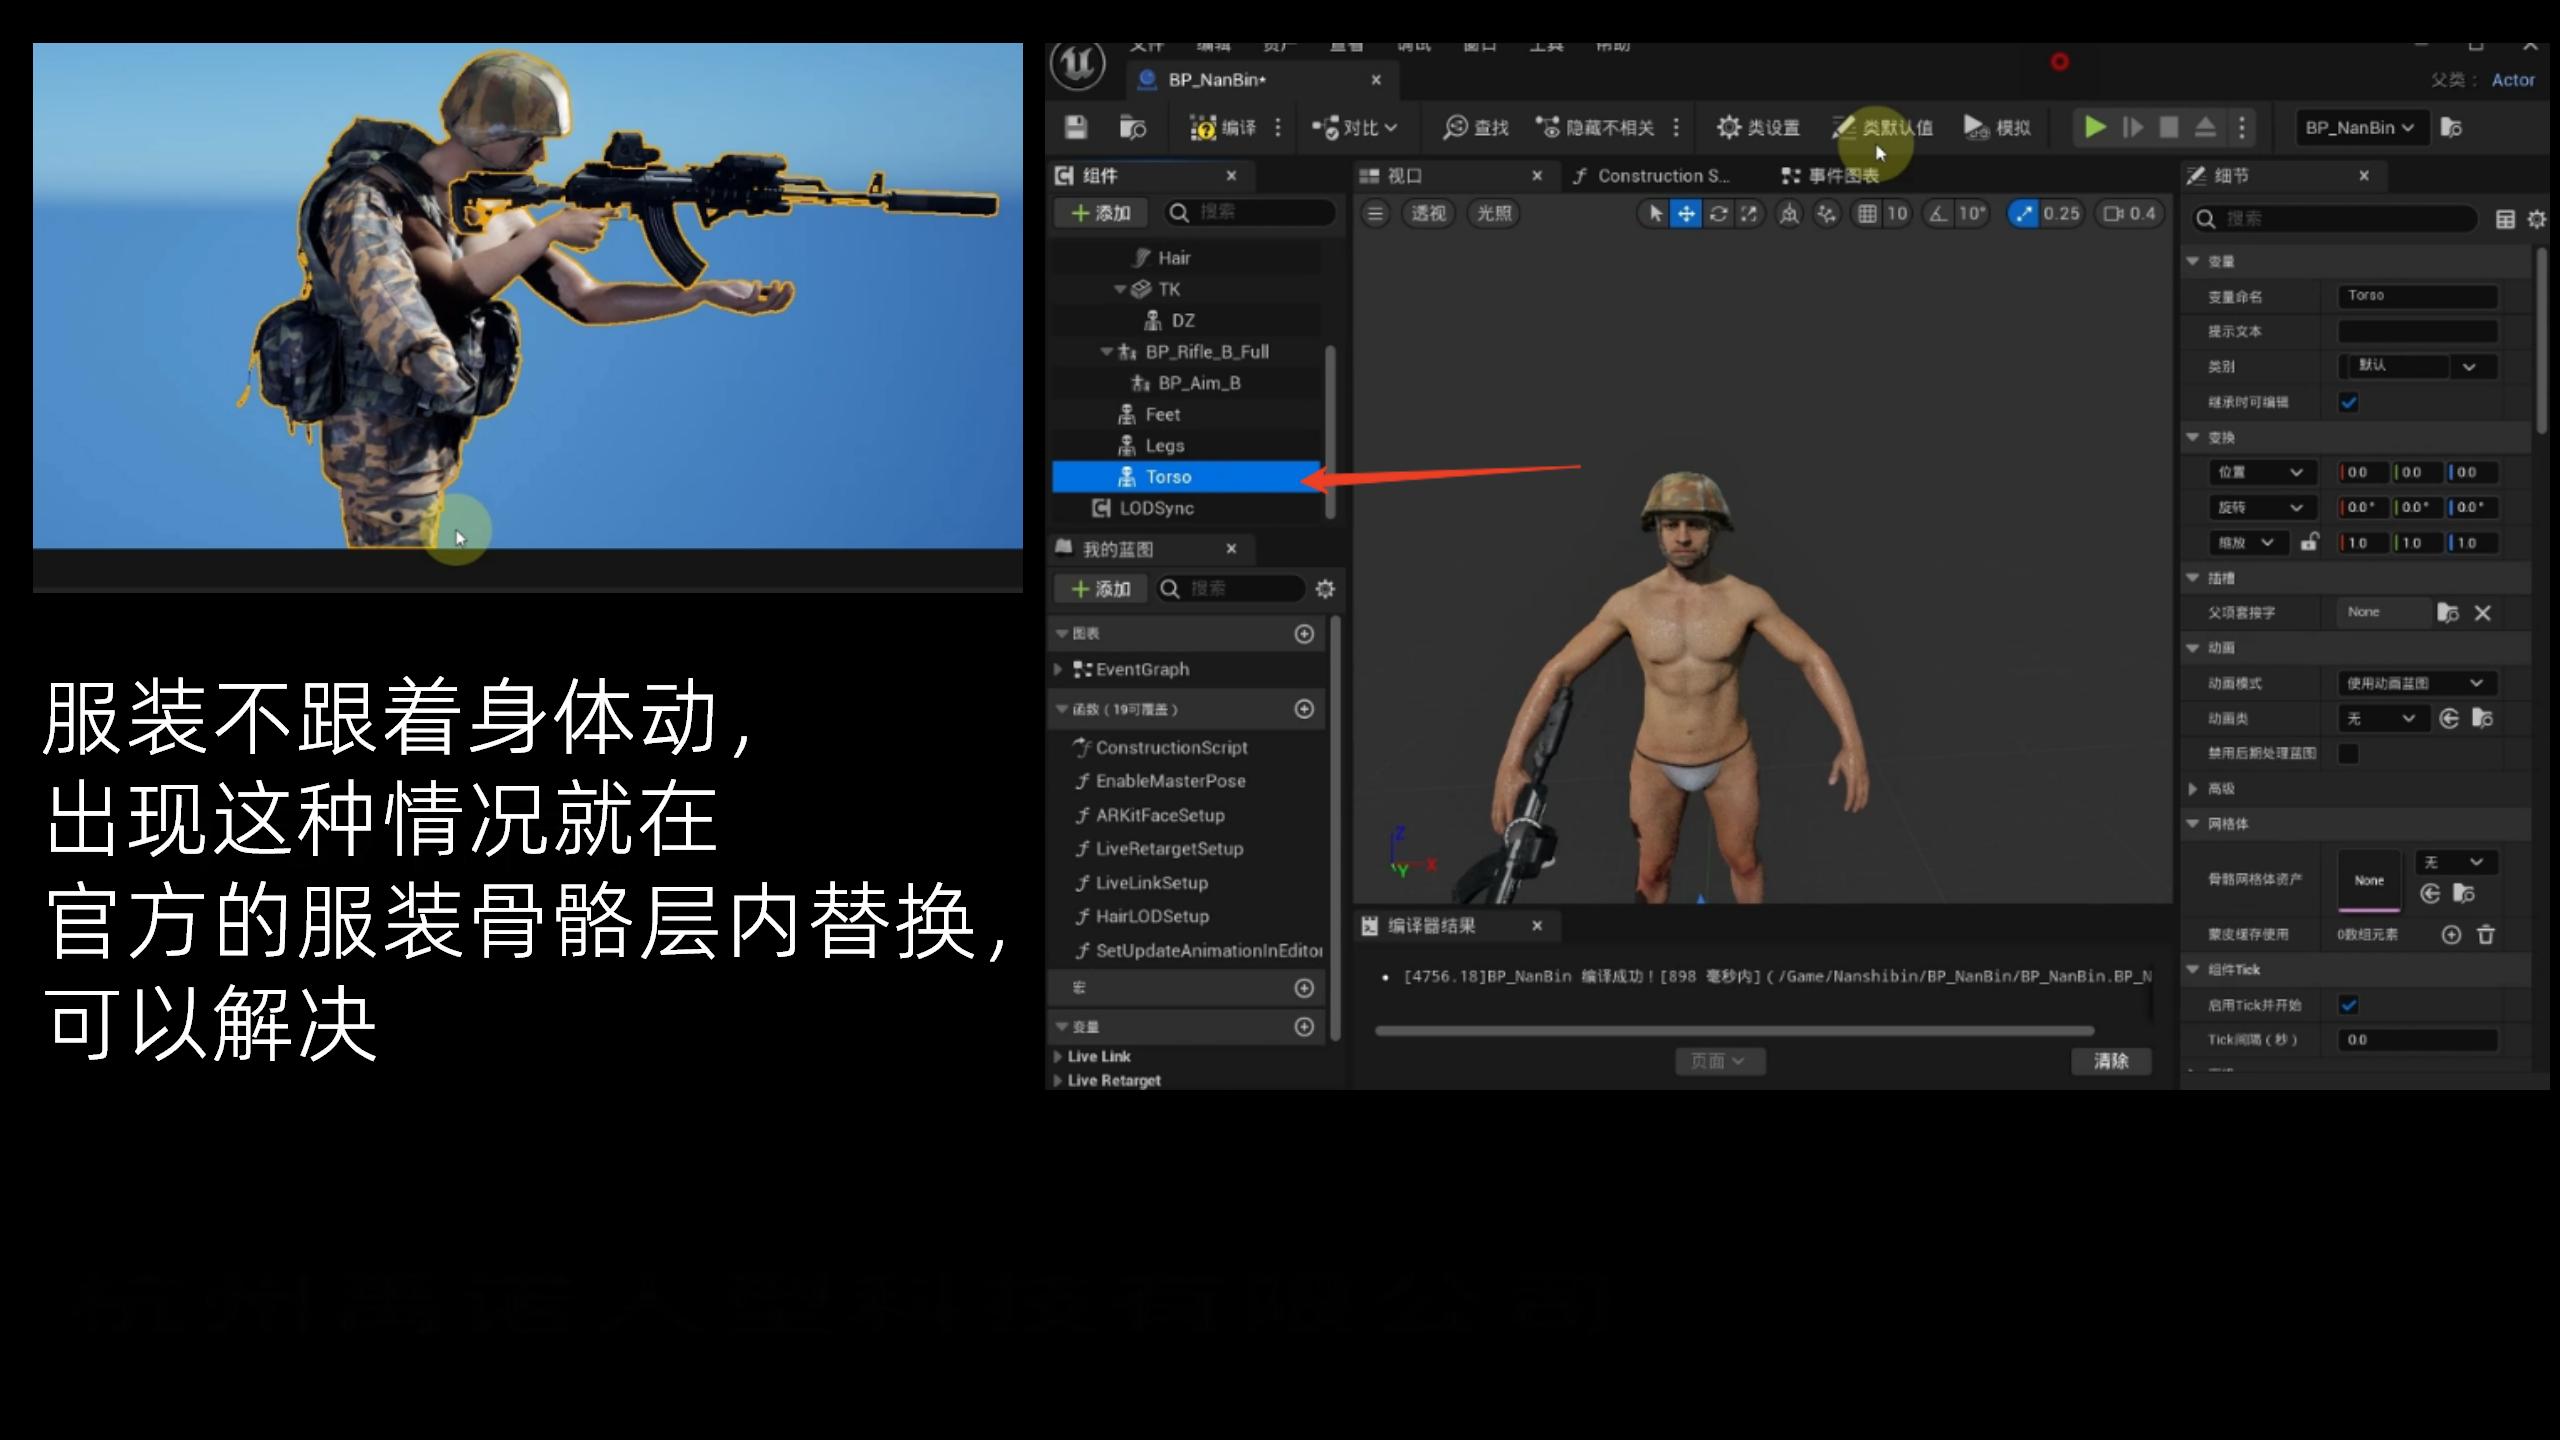Viewport: 2560px width, 1440px height.
Task: Toggle scale lock icon beside 缩放
Action: [2309, 542]
